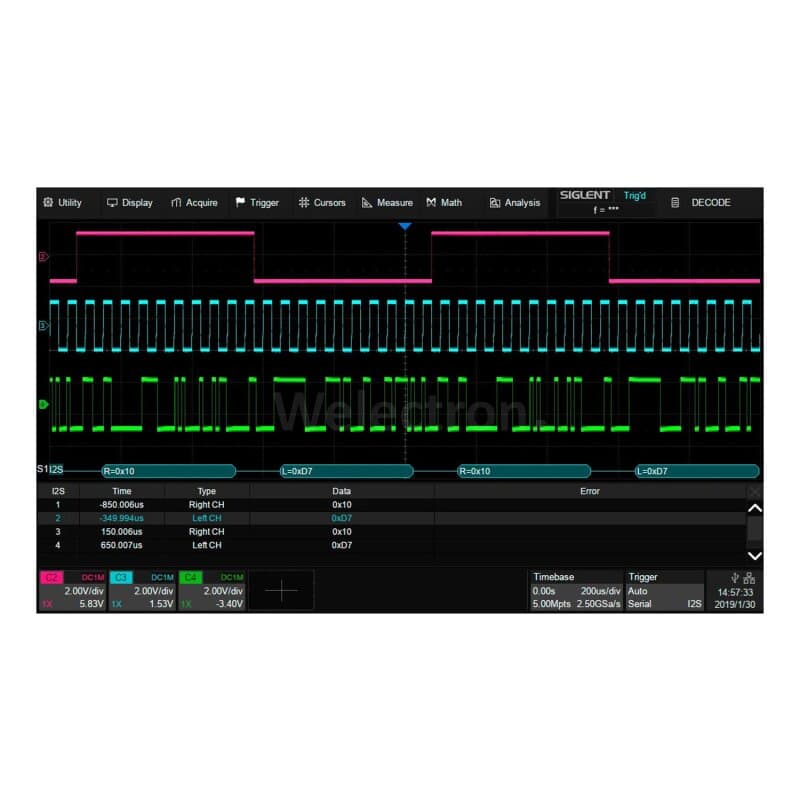Click the Measure ruler icon

tap(367, 203)
